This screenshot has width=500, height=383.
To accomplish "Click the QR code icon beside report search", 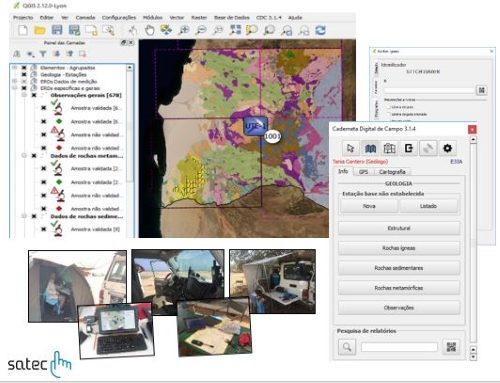I will coord(451,347).
